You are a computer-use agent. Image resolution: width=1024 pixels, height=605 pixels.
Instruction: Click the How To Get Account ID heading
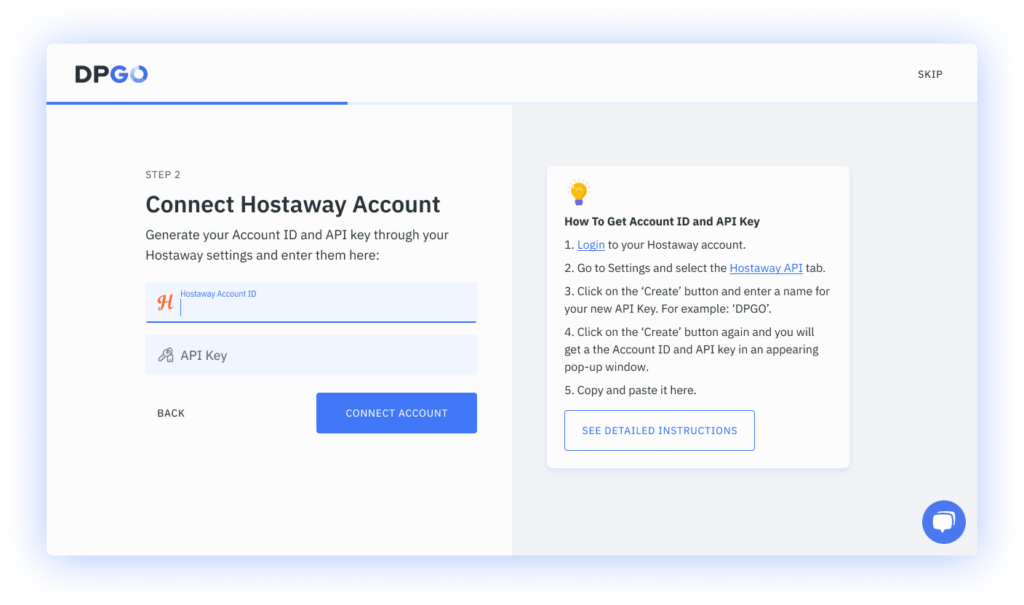pos(662,221)
